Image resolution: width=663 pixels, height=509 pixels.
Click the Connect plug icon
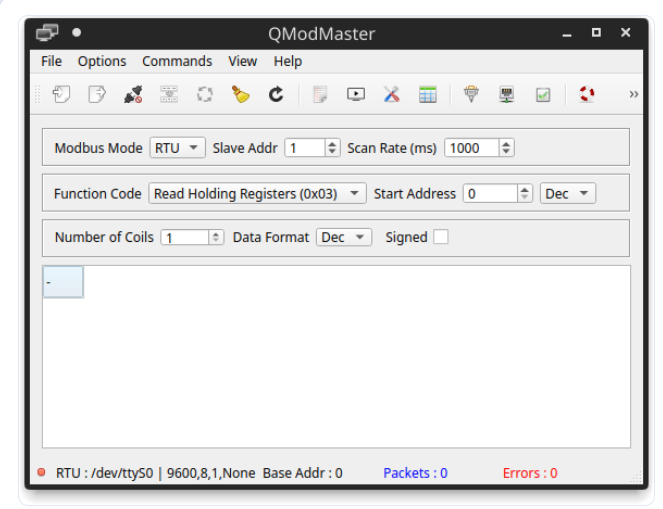point(133,94)
